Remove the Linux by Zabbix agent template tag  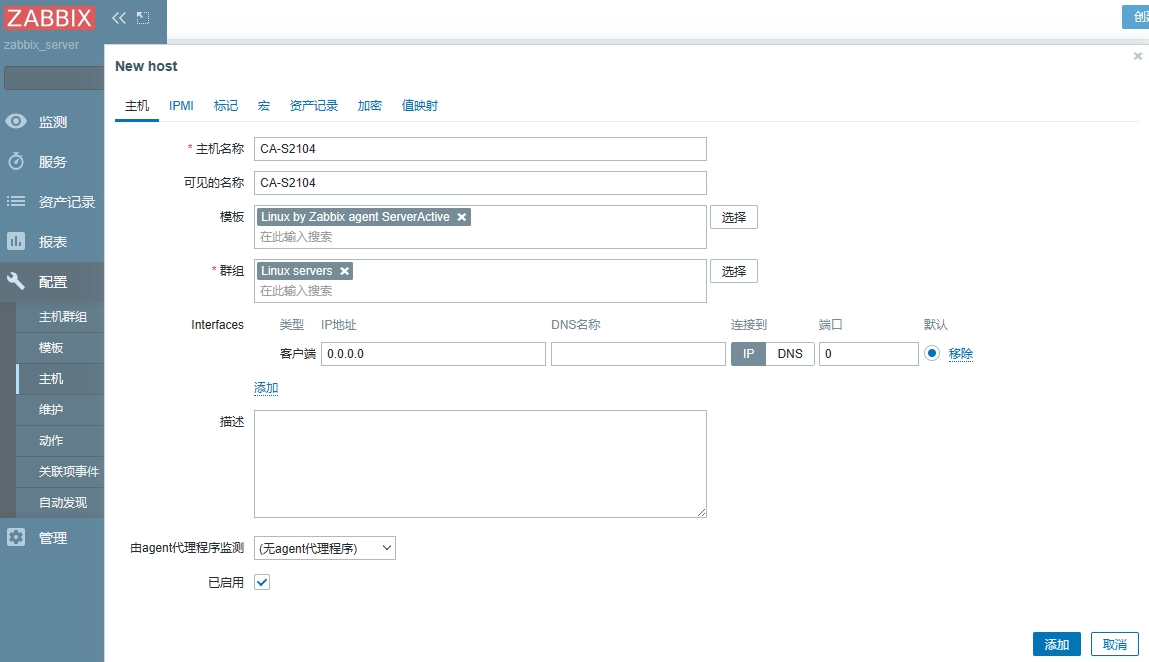pyautogui.click(x=462, y=217)
